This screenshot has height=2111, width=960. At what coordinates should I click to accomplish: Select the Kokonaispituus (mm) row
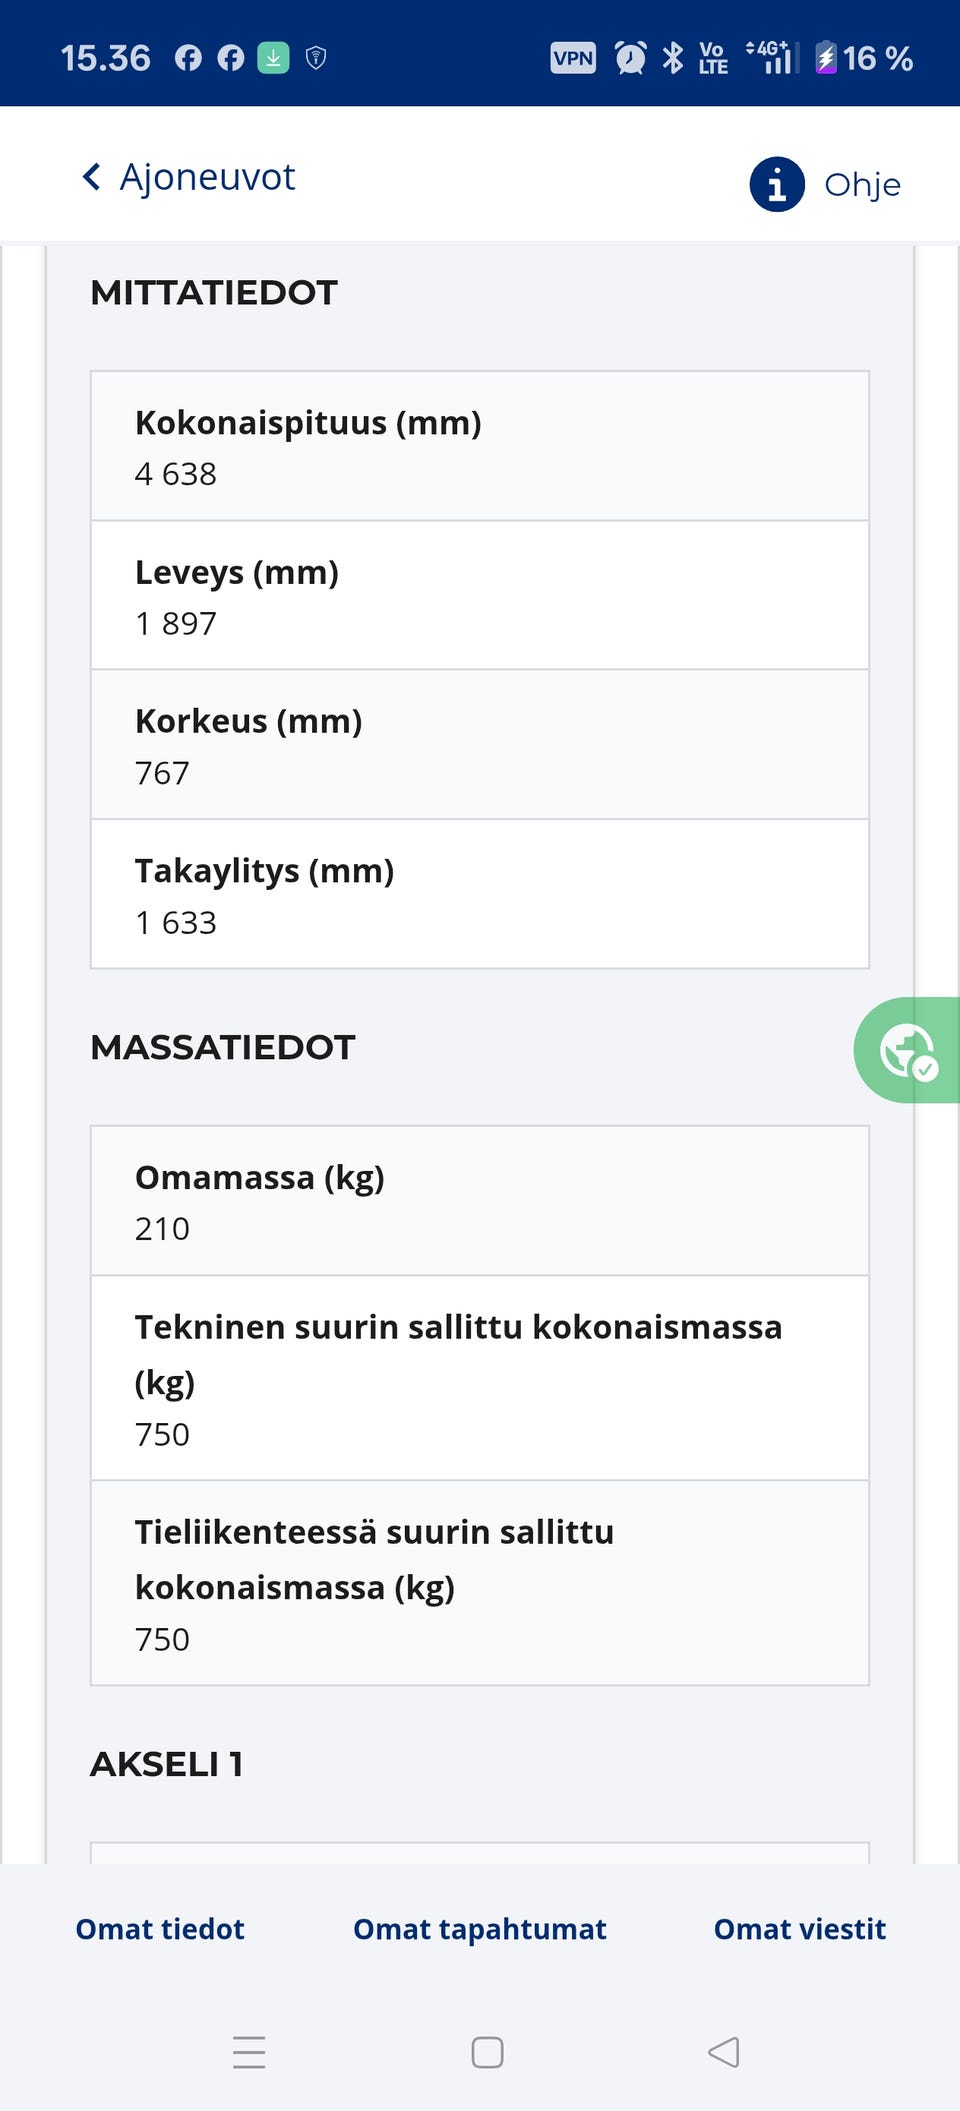480,446
